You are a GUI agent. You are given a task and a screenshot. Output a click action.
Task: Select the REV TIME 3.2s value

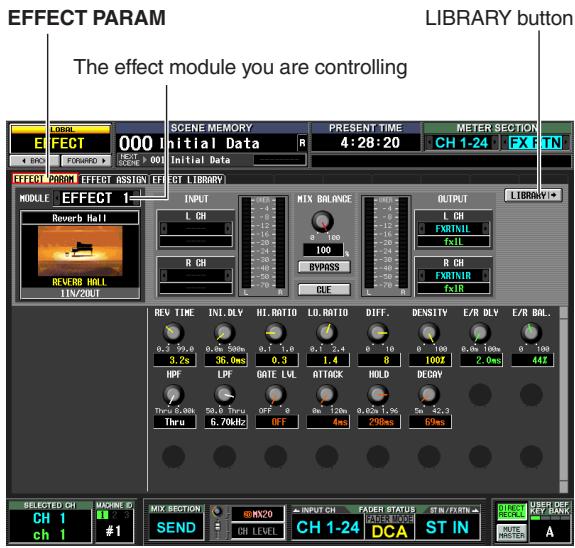tap(175, 360)
